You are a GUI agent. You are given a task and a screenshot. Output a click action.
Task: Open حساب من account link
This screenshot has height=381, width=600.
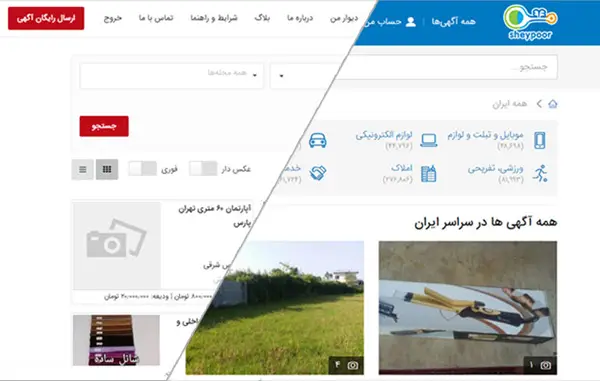(383, 22)
